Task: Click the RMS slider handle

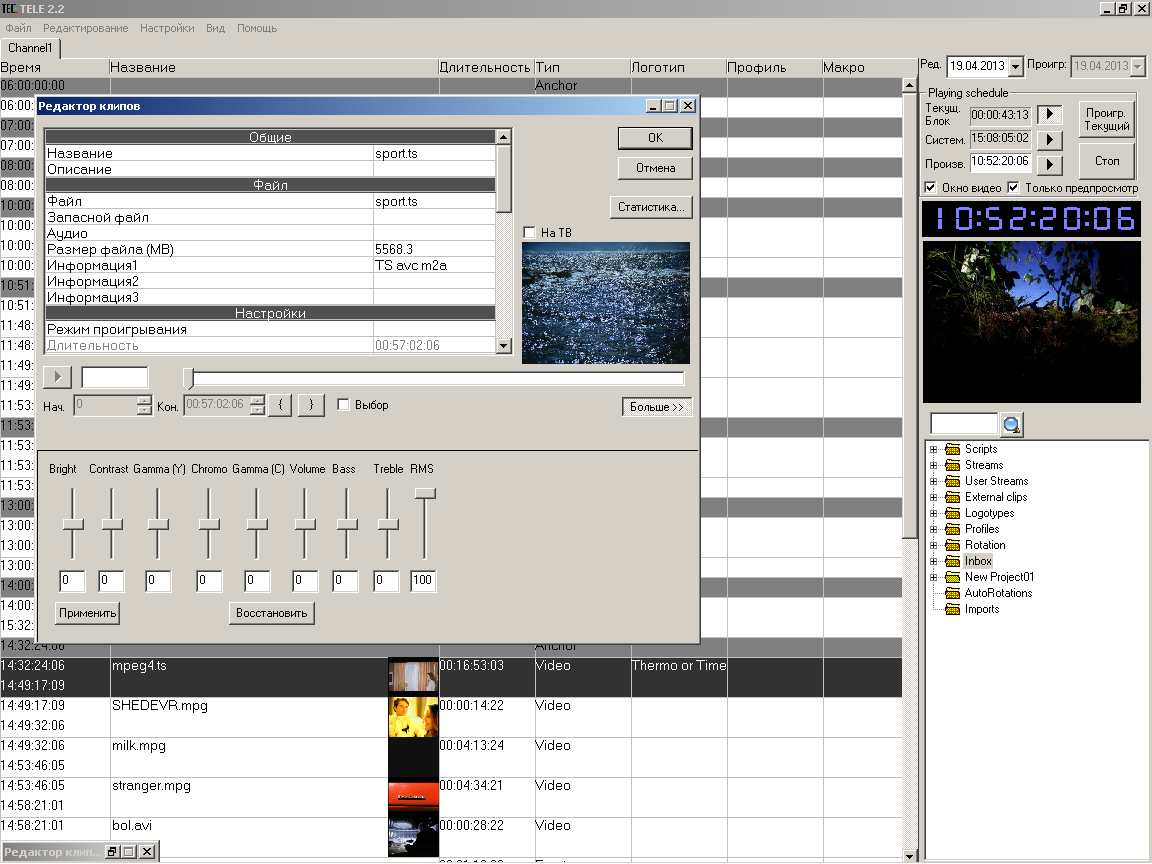Action: click(x=425, y=494)
